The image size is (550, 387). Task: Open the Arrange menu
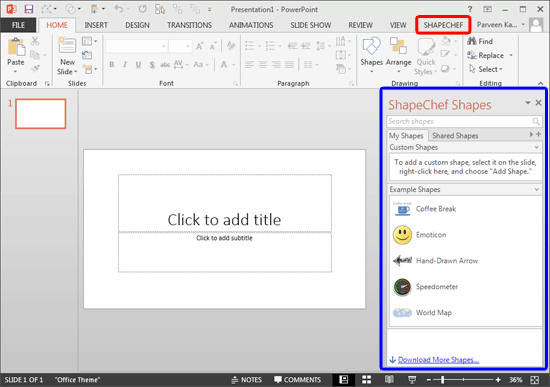click(x=398, y=55)
